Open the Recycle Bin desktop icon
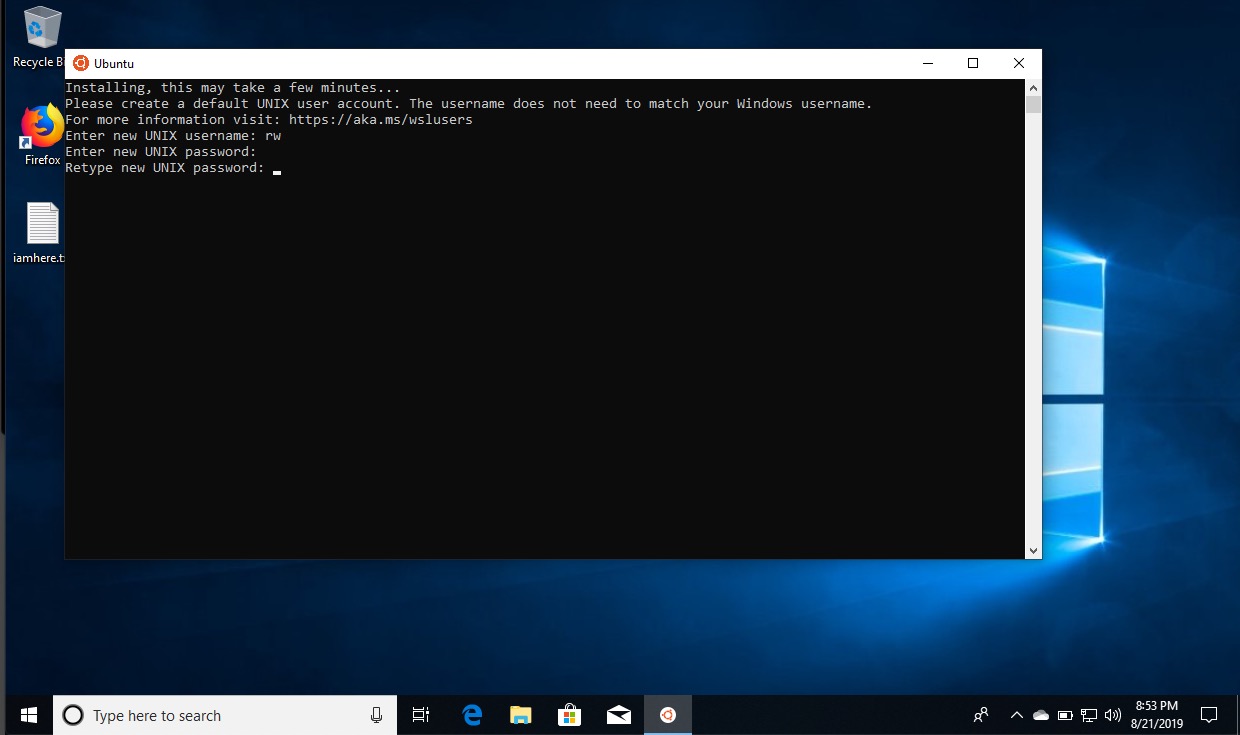 click(40, 30)
